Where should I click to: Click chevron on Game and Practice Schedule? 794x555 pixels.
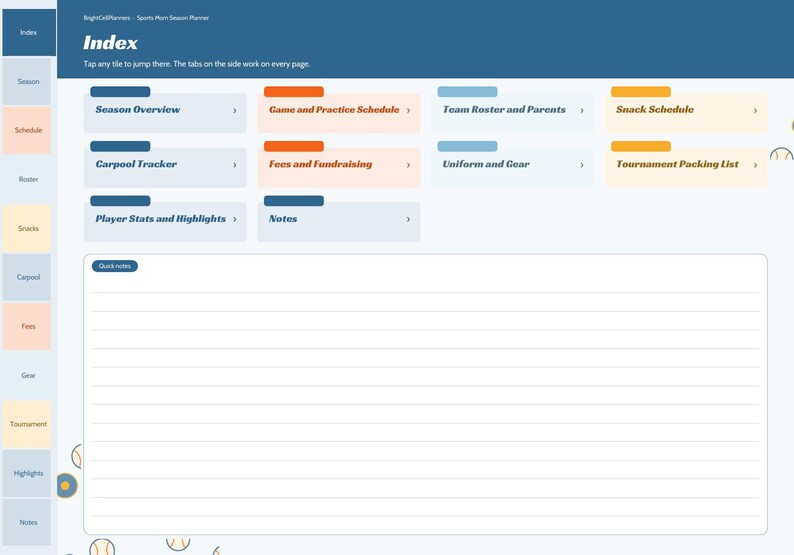(x=409, y=110)
